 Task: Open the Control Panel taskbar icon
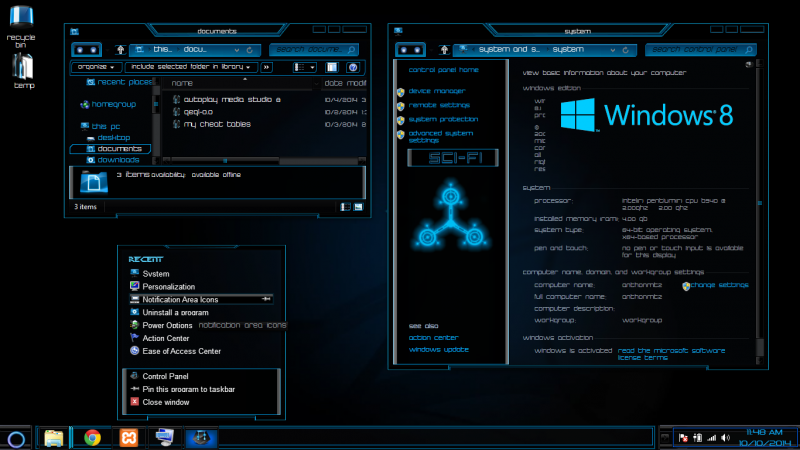tap(201, 438)
